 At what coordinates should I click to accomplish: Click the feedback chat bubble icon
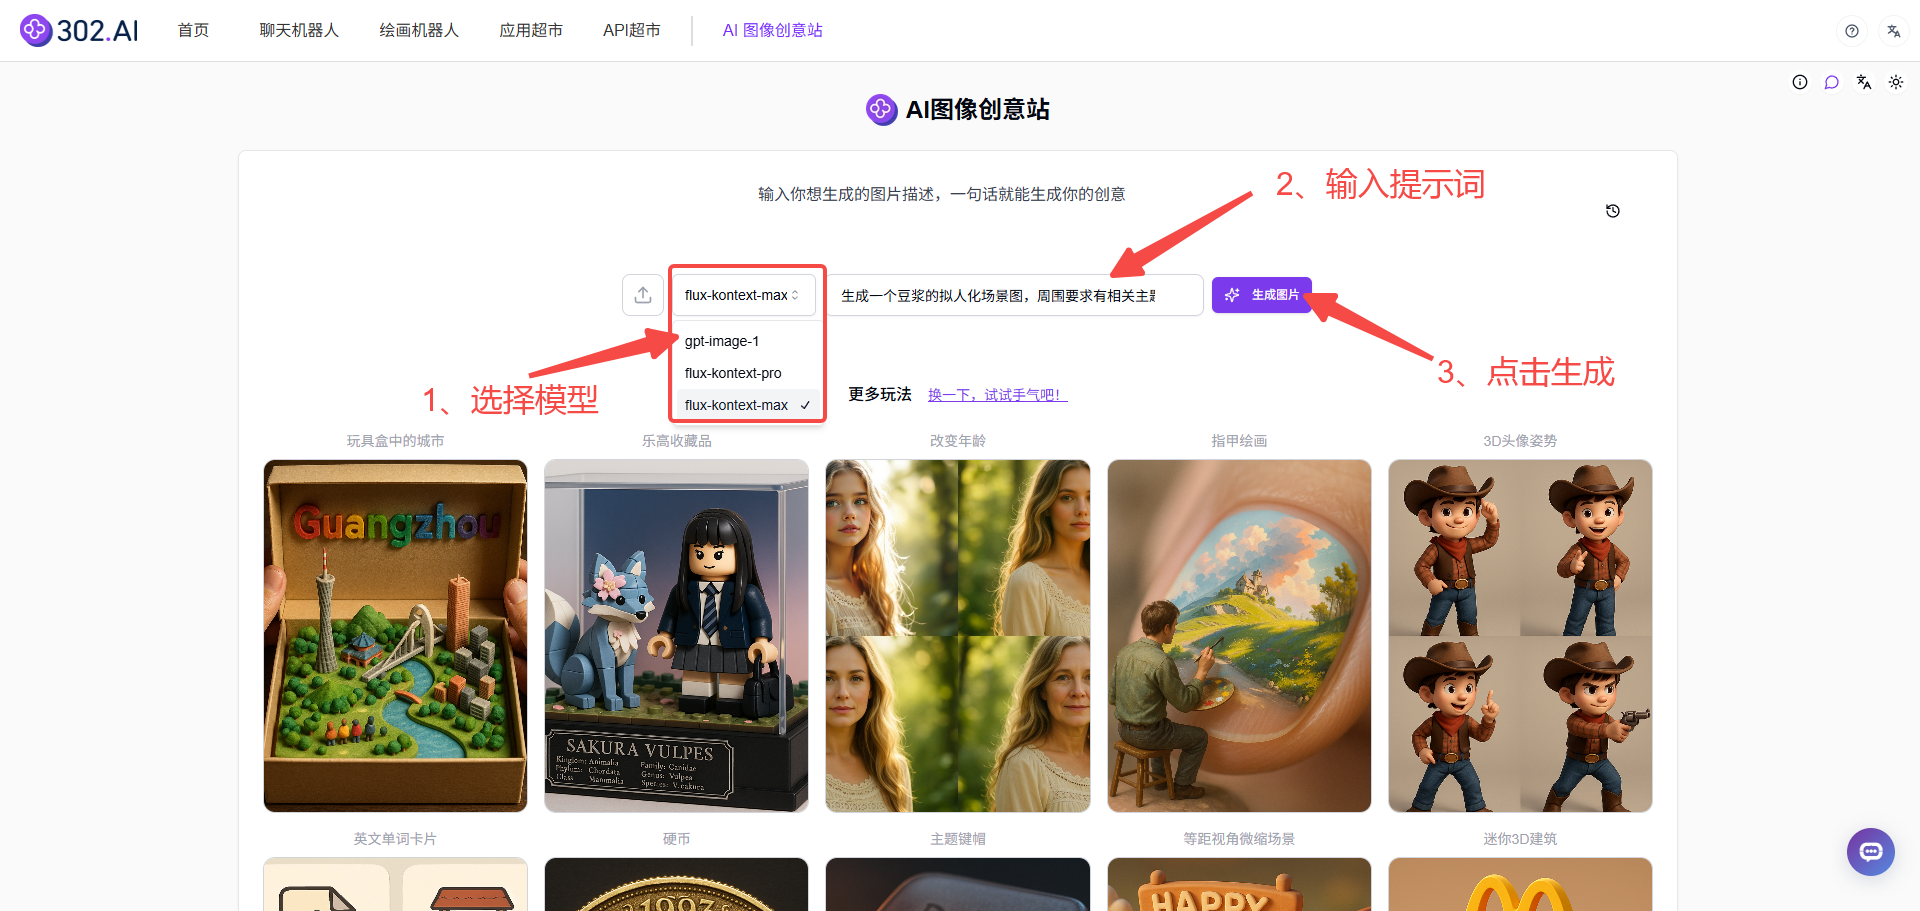click(x=1831, y=83)
